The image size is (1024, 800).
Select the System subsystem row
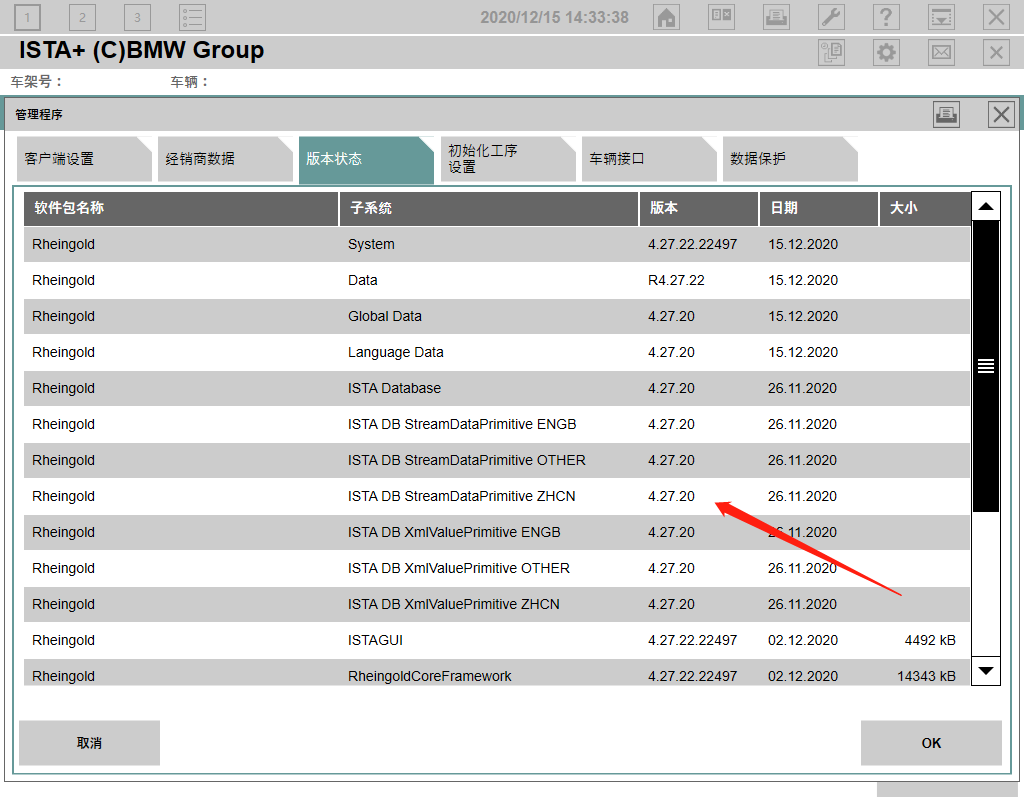[x=497, y=244]
